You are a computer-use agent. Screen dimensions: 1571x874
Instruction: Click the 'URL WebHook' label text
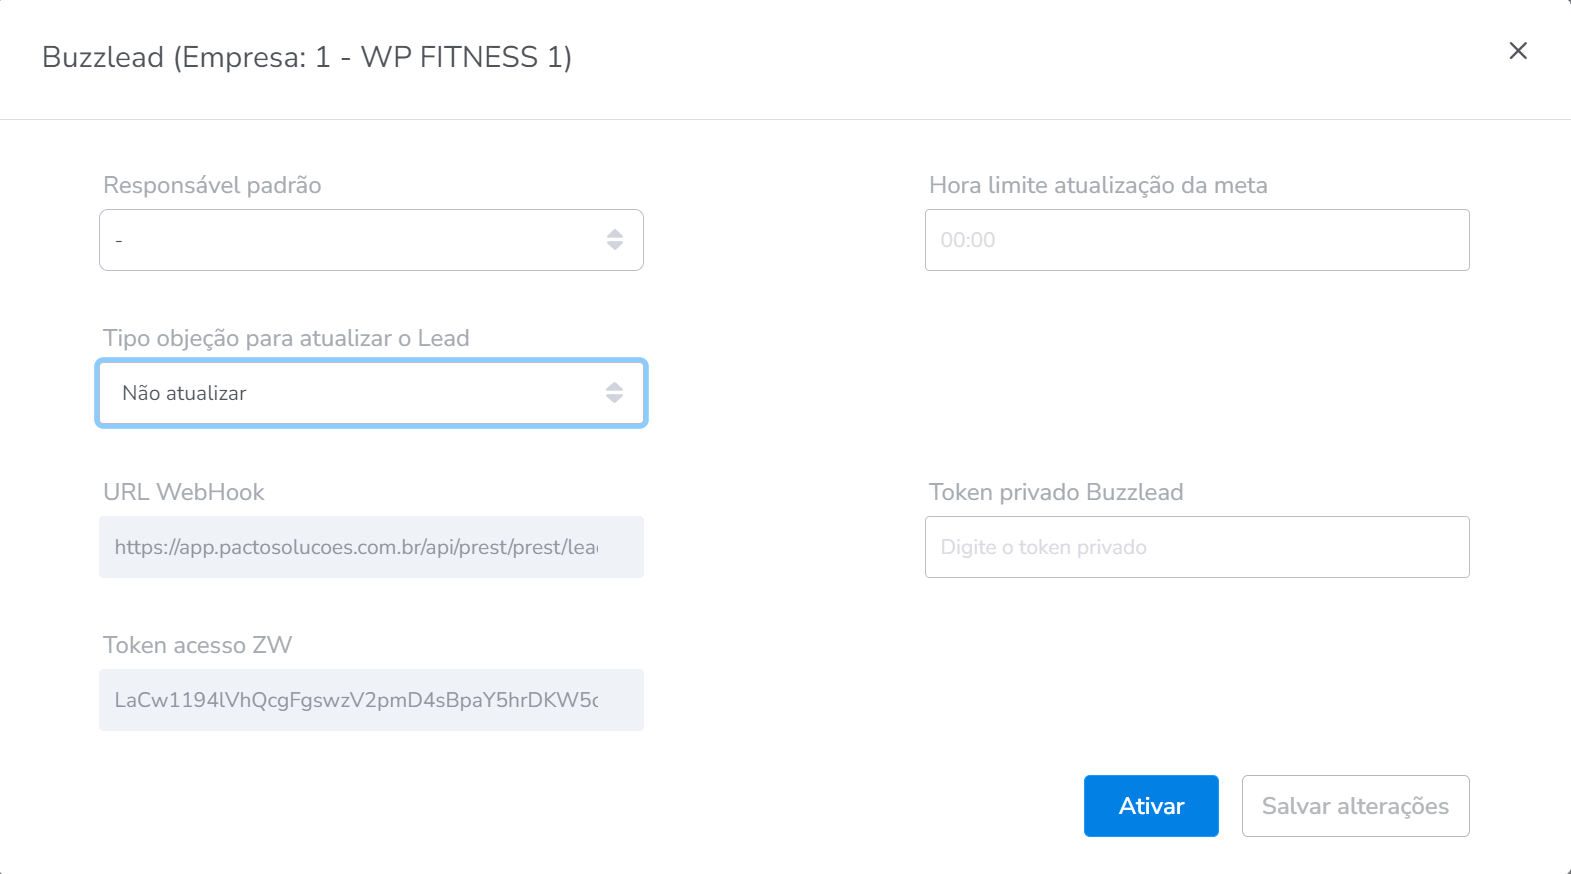coord(184,492)
